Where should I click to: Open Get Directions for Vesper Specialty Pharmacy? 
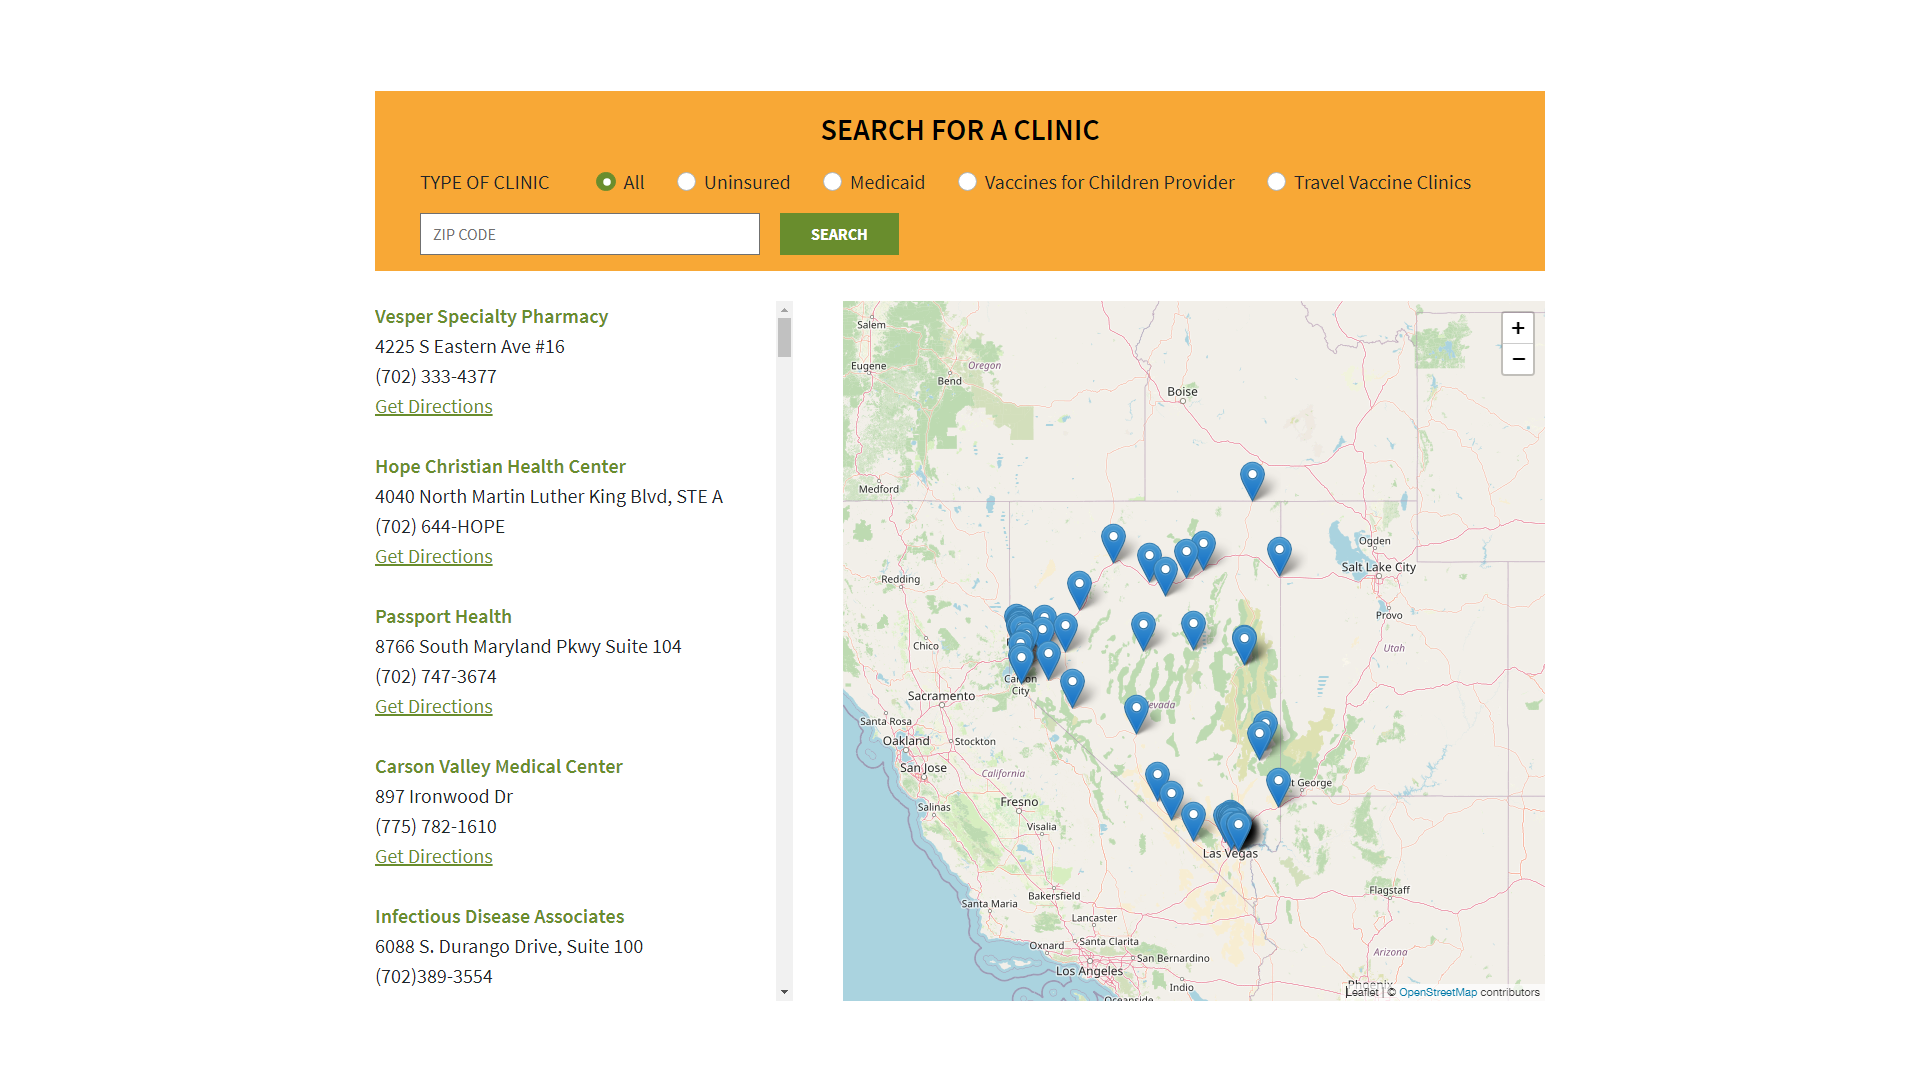[x=433, y=407]
